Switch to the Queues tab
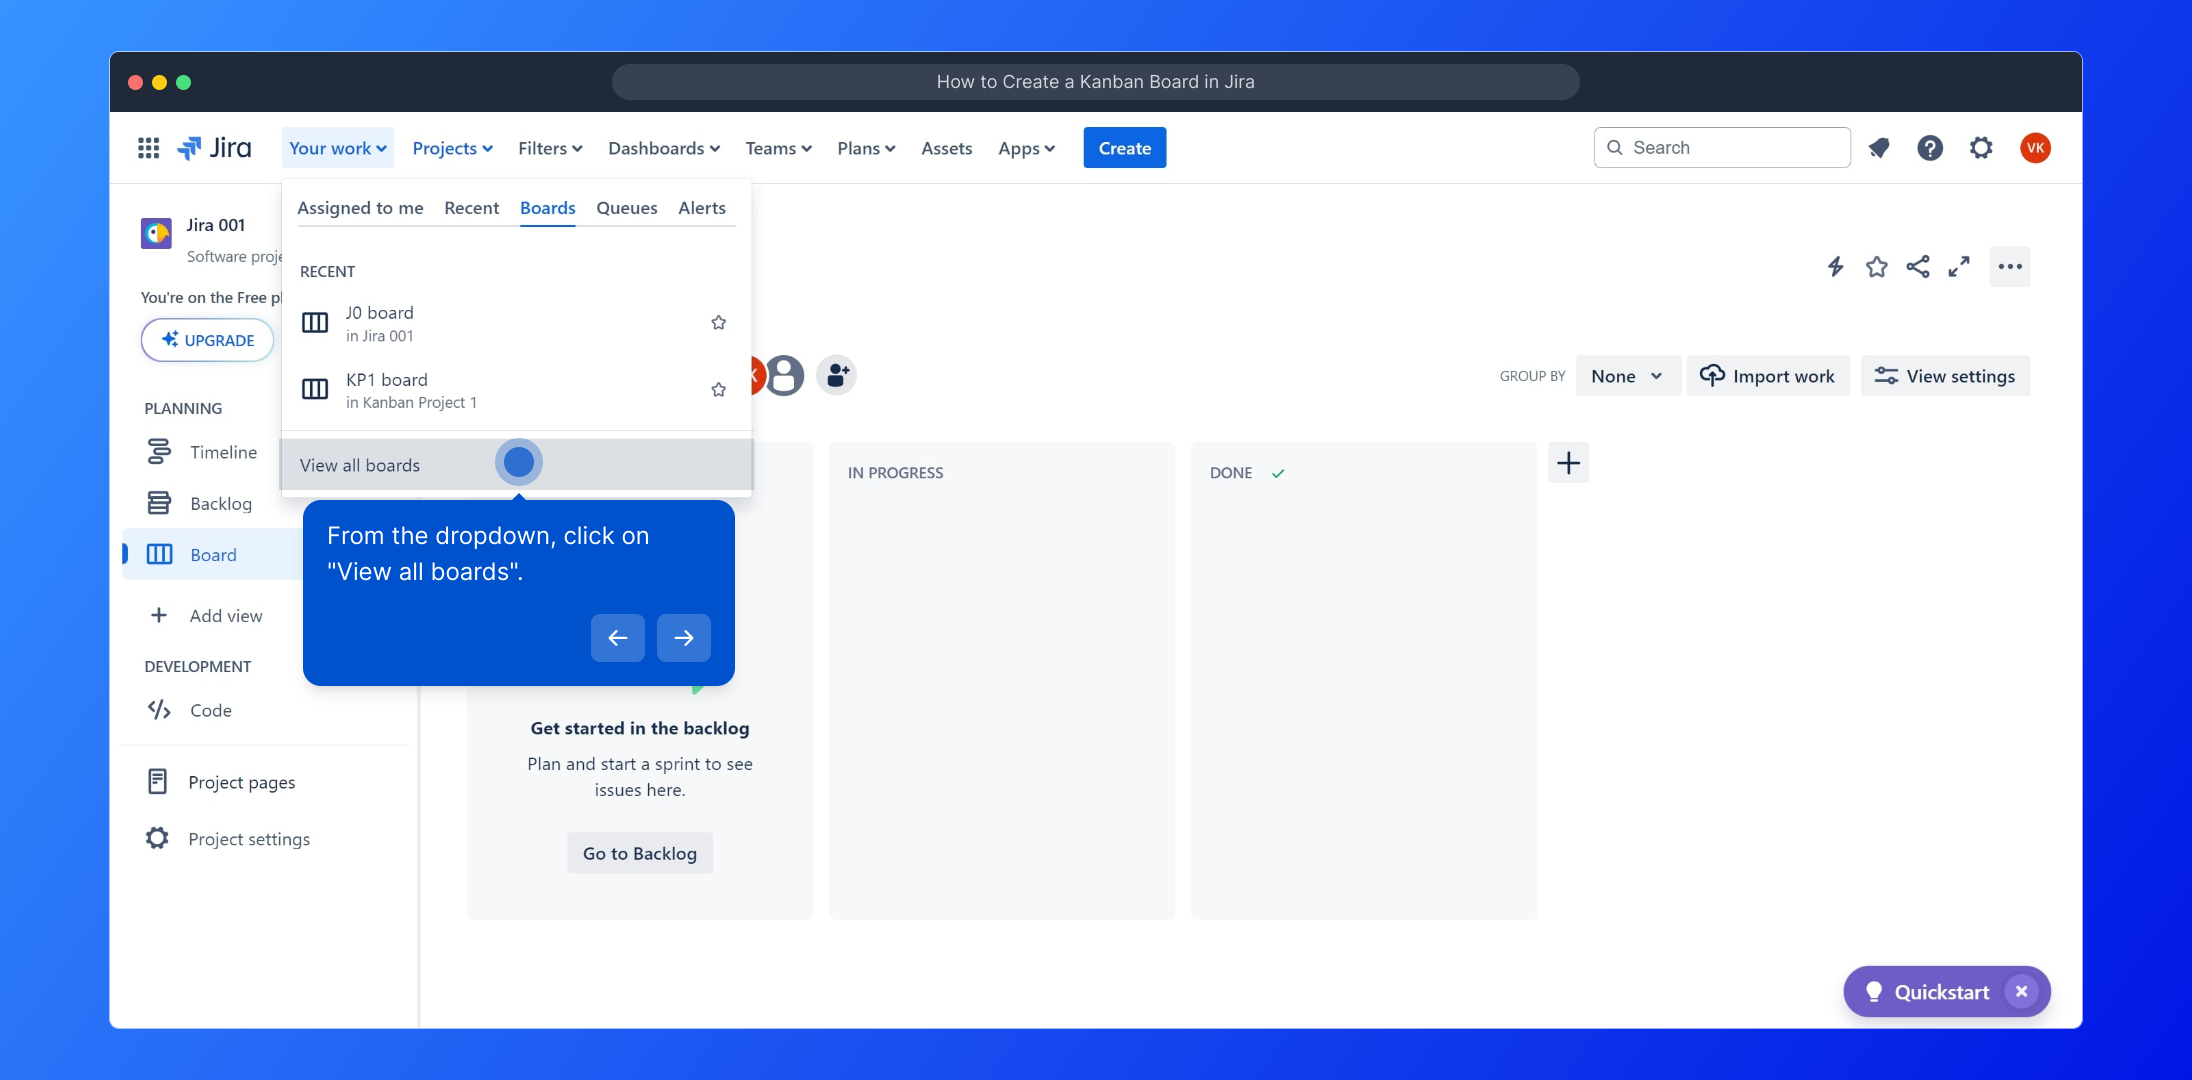 click(626, 208)
